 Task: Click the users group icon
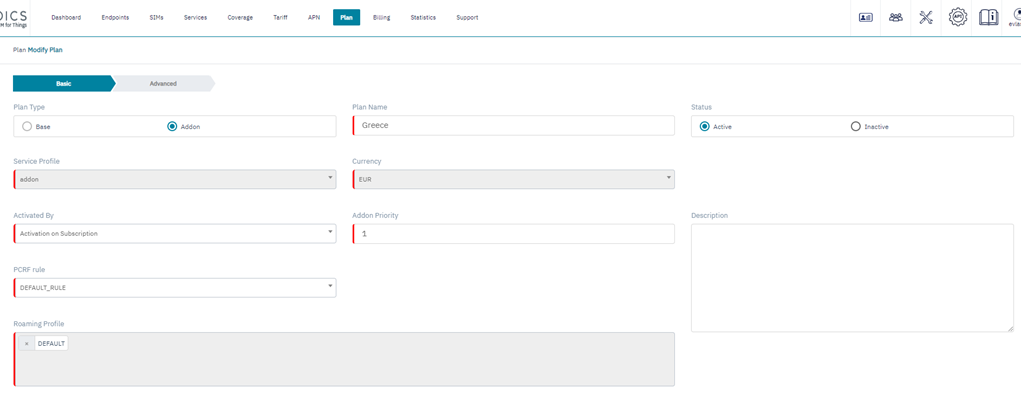[x=896, y=17]
